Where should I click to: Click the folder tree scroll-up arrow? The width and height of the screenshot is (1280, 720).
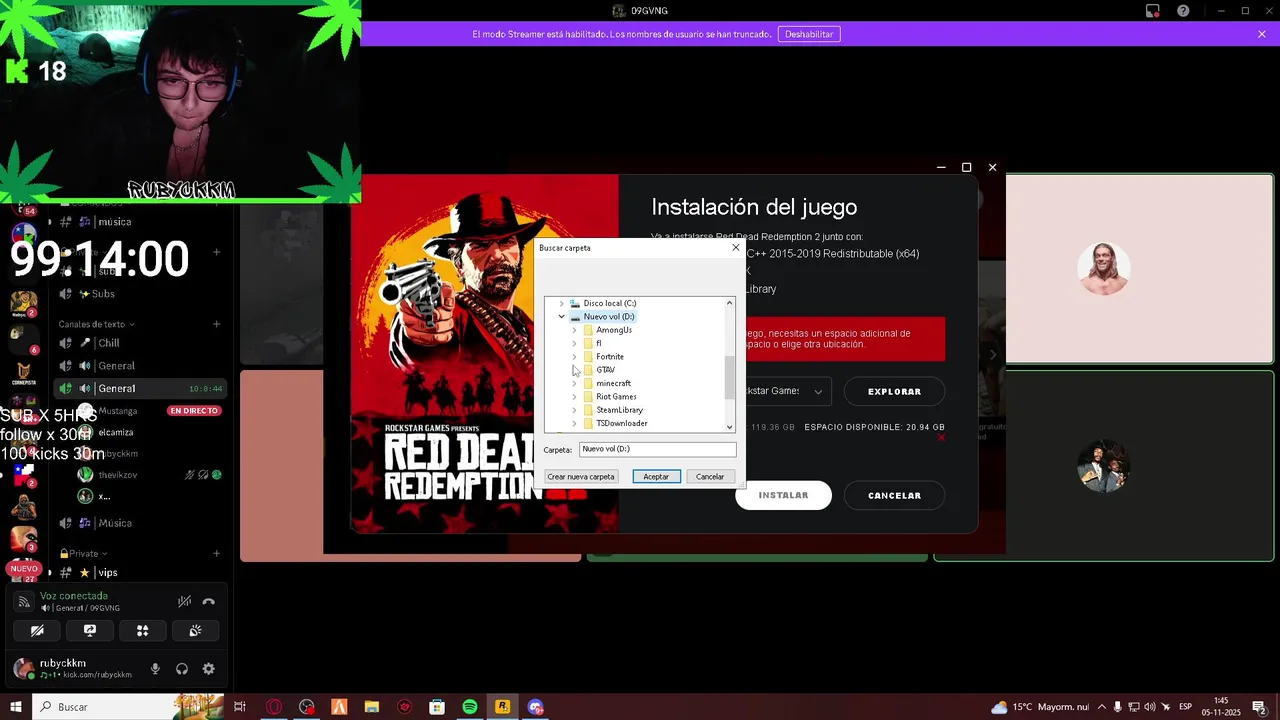(729, 303)
